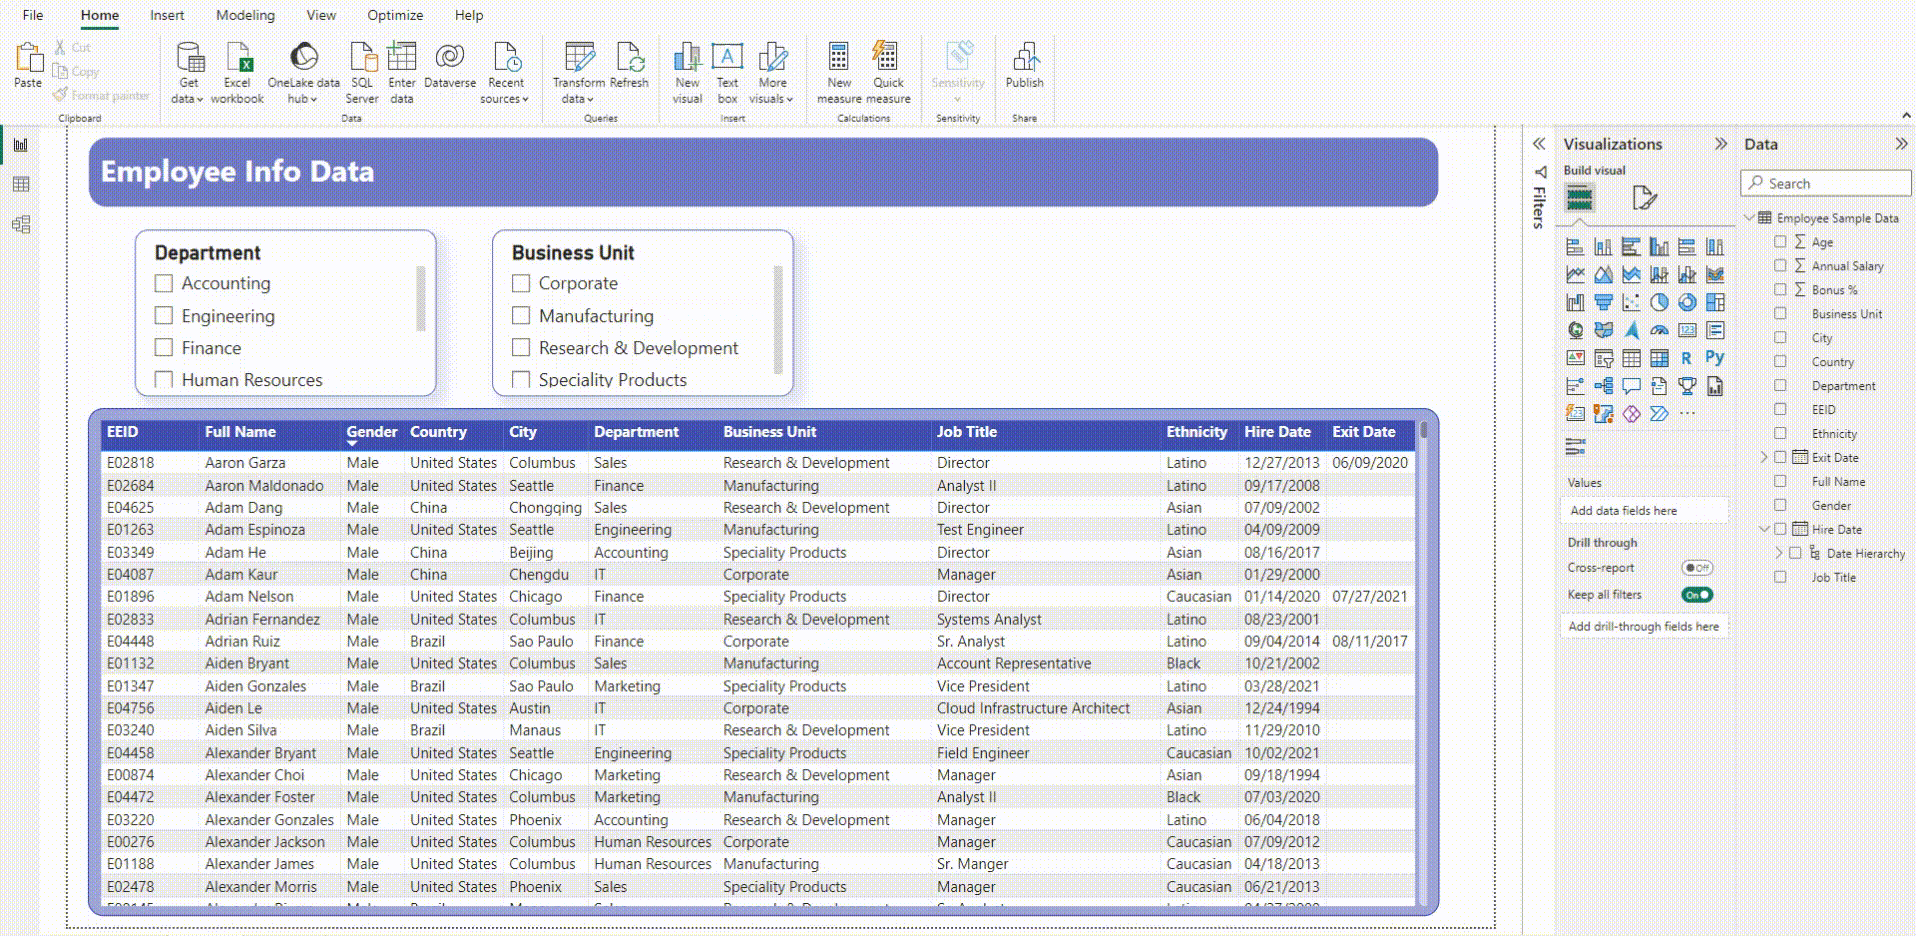Click the employee table vertical scrollbar

tap(1423, 600)
